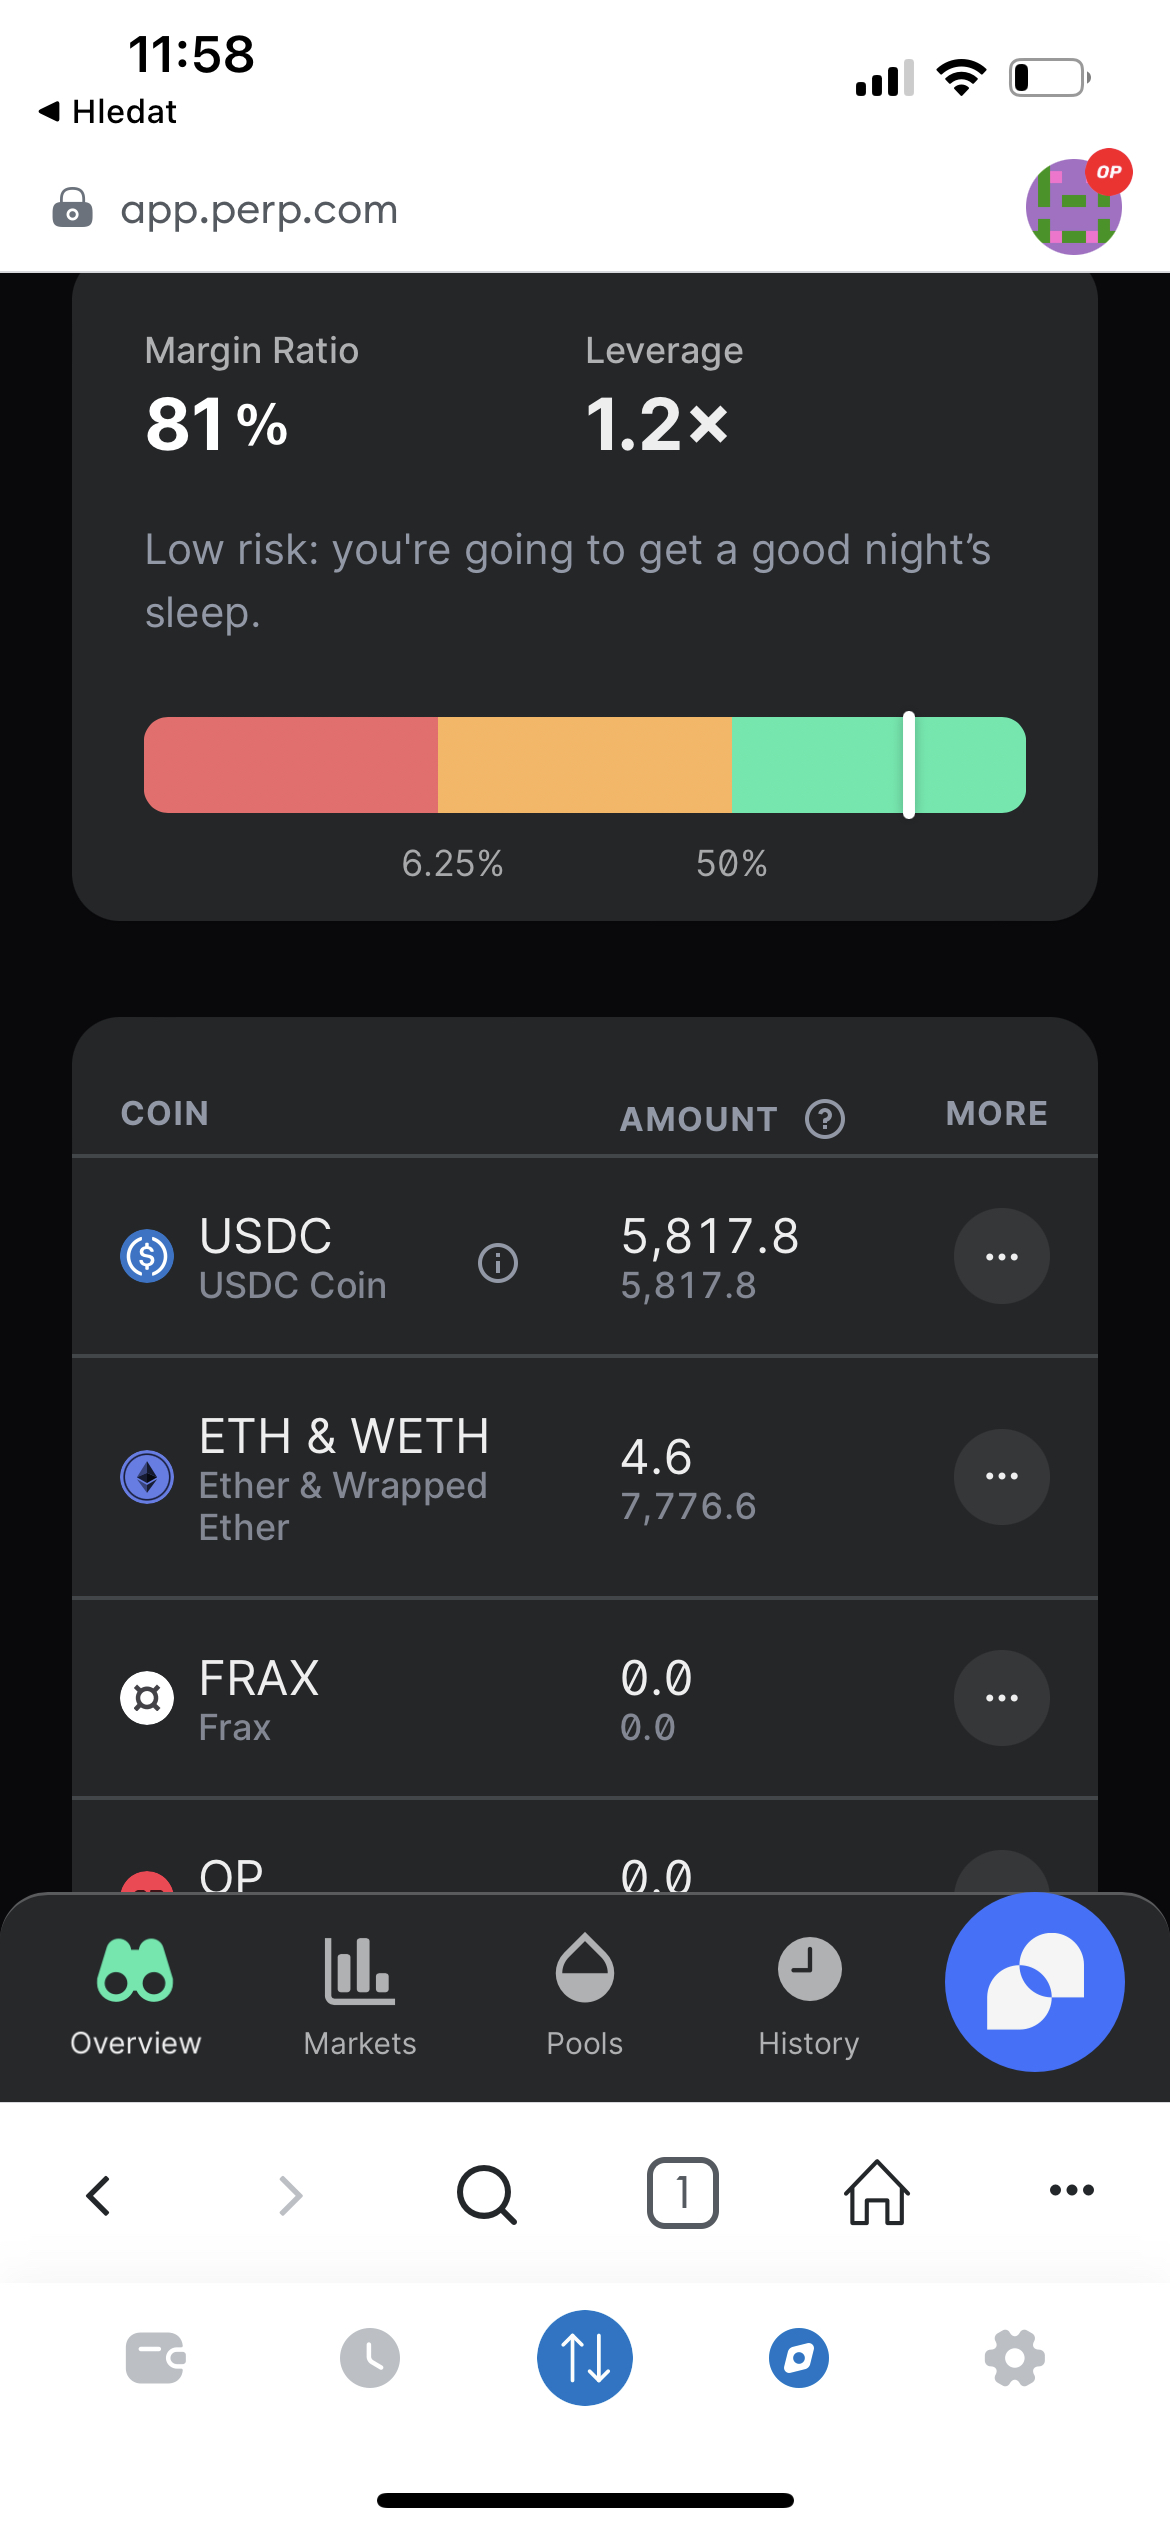Screen dimensions: 1170x2532
Task: Open the browser search magnifier icon
Action: point(486,2194)
